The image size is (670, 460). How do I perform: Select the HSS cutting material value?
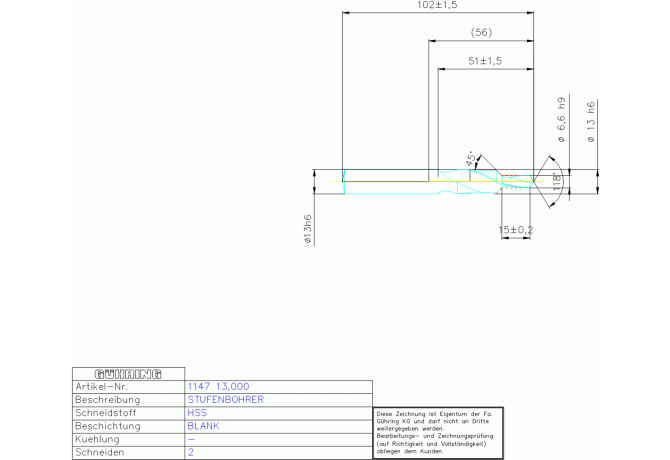coord(197,413)
